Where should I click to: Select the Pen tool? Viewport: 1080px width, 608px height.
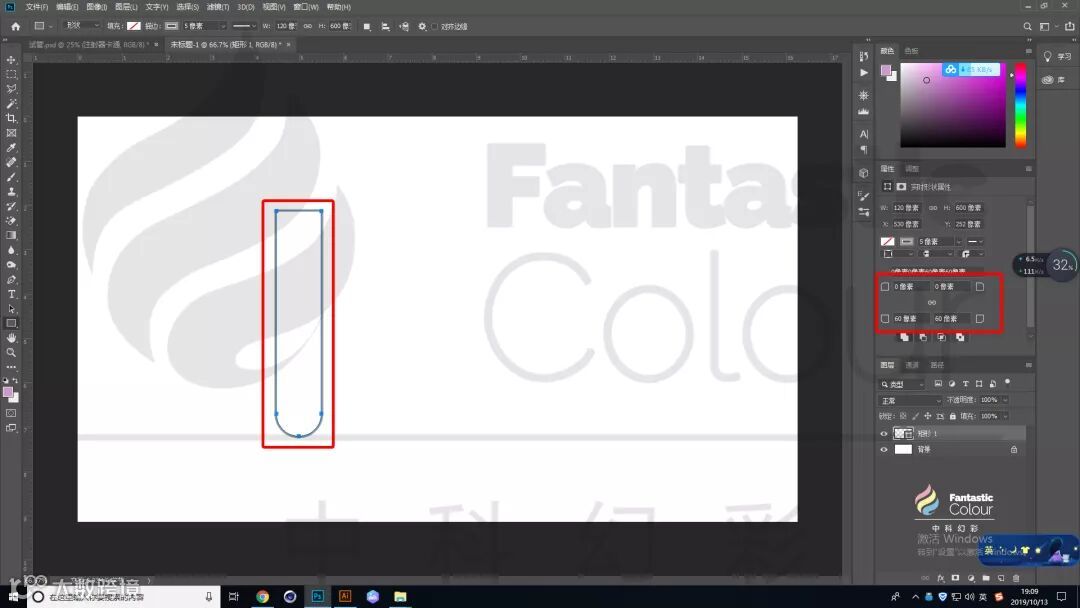(11, 280)
